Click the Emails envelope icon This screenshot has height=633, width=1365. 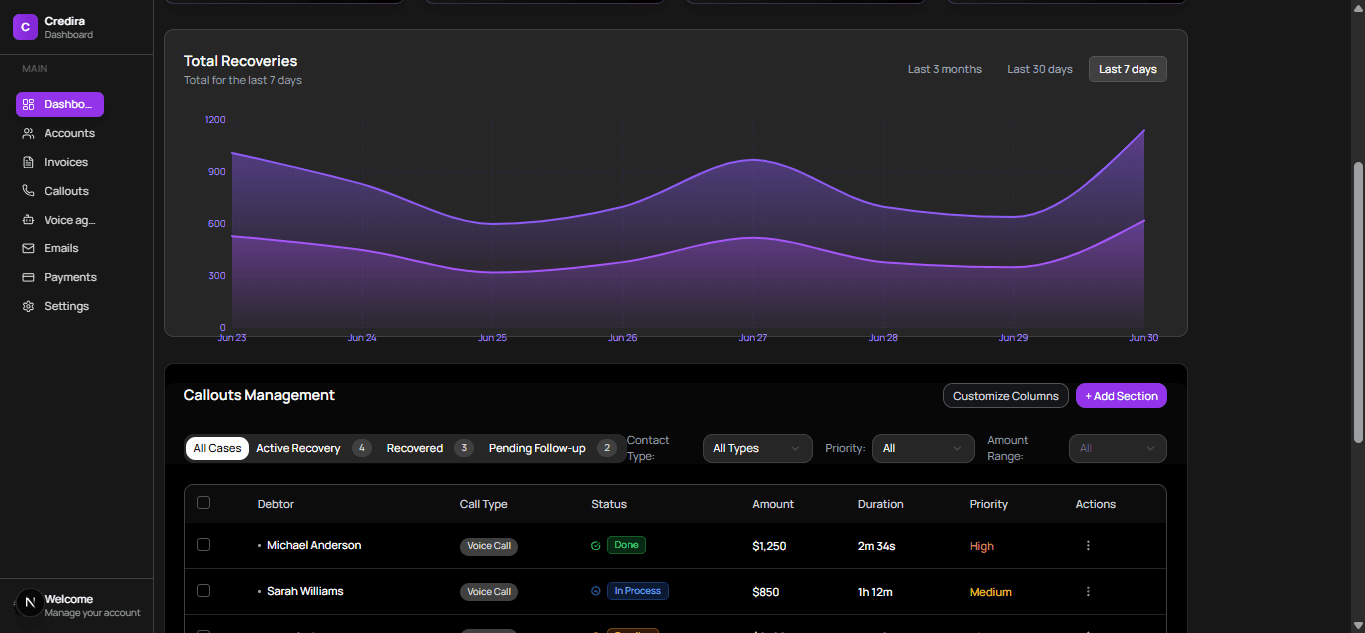coord(28,248)
